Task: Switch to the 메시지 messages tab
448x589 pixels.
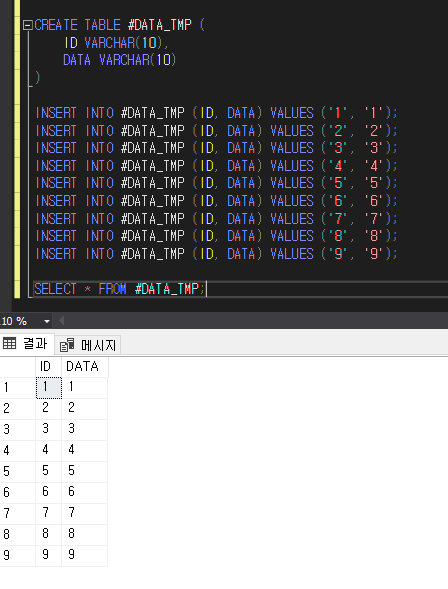Action: click(88, 345)
